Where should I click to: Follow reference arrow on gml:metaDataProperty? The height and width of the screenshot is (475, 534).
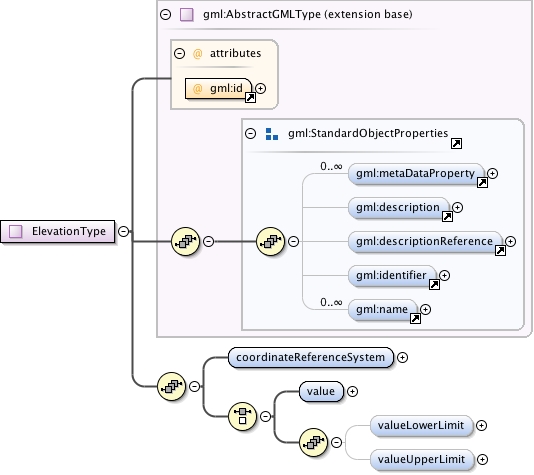point(482,183)
